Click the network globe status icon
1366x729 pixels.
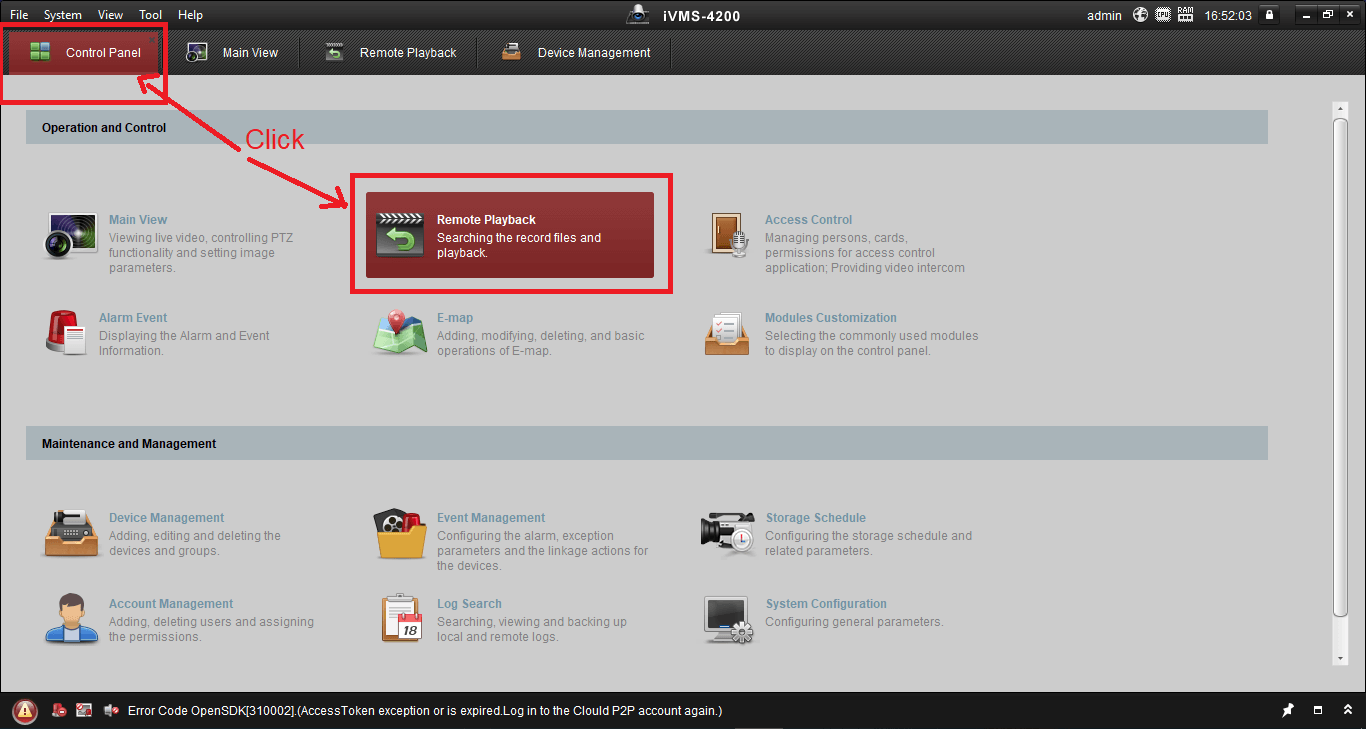pyautogui.click(x=1141, y=15)
